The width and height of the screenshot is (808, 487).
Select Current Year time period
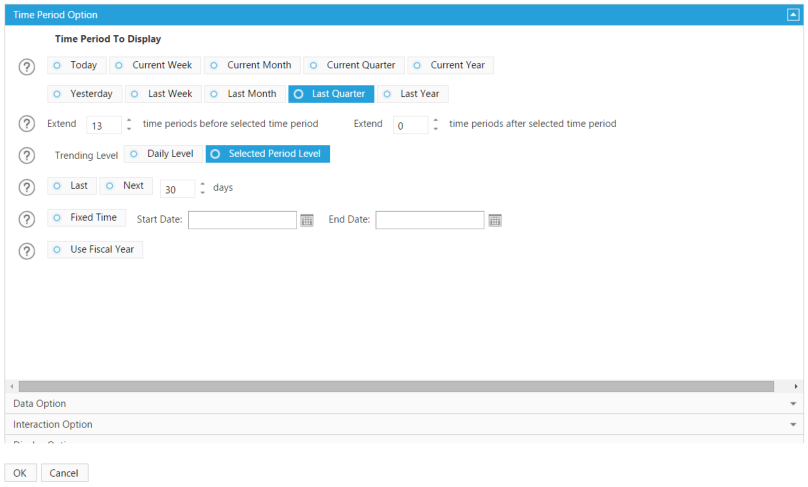click(x=450, y=65)
